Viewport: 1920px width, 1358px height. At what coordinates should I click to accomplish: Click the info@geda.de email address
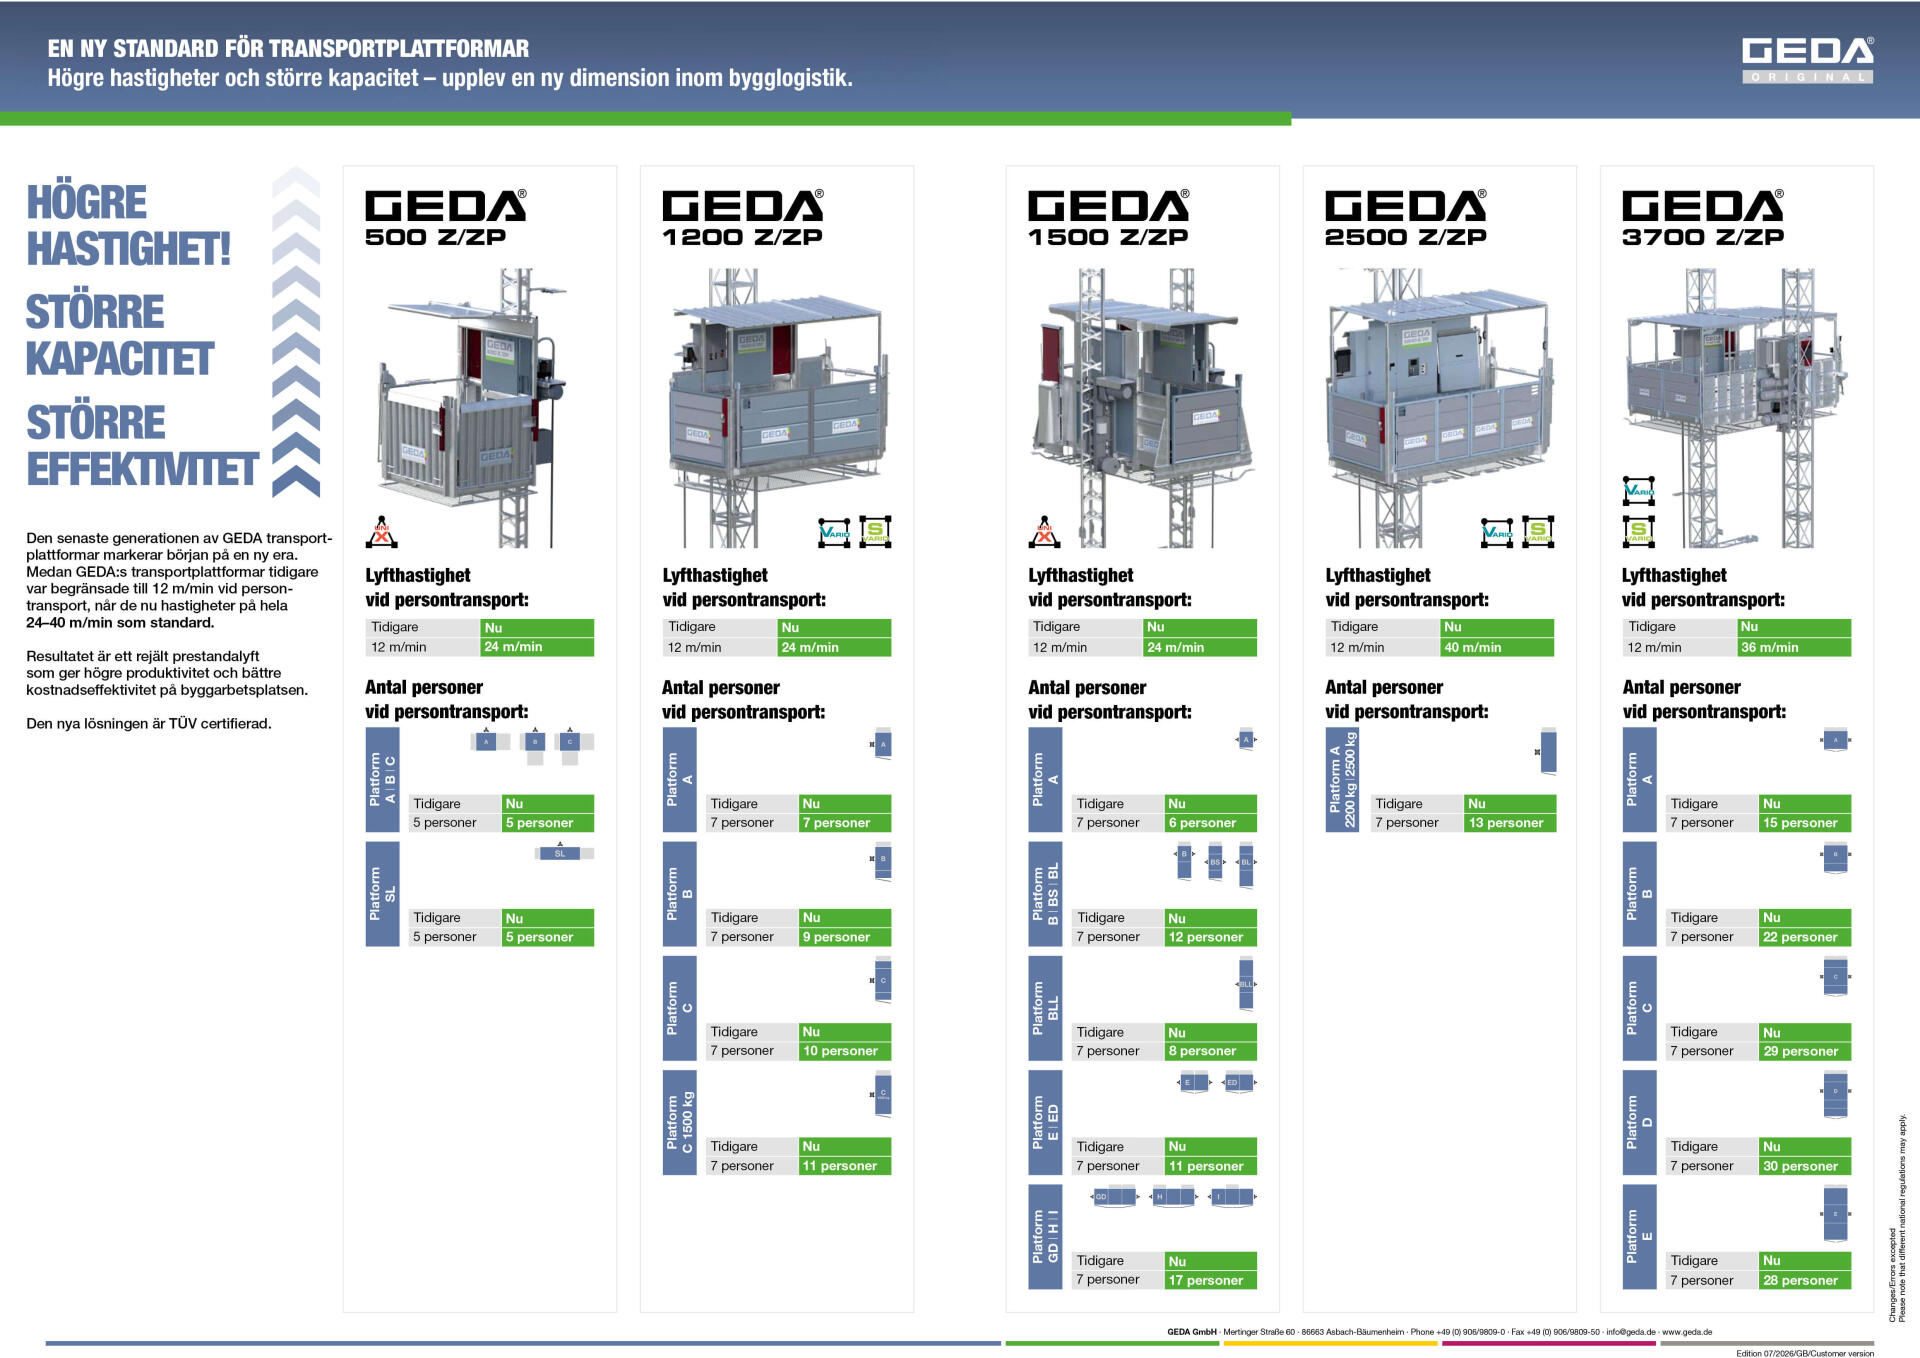click(x=1631, y=1332)
